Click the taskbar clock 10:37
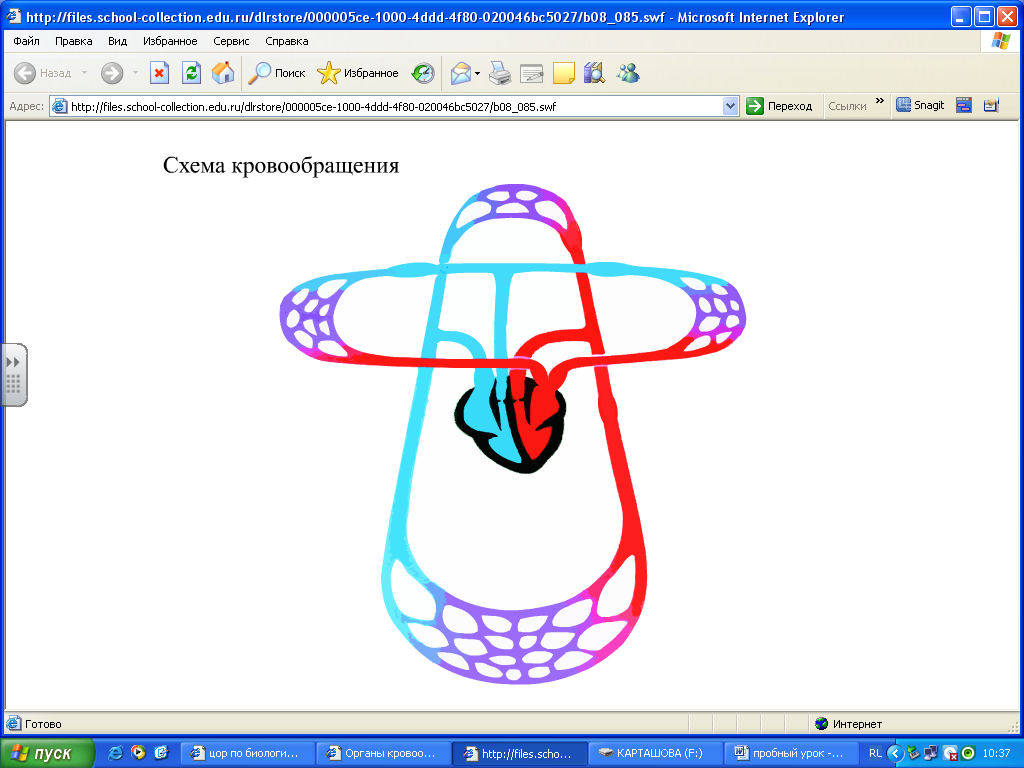The height and width of the screenshot is (768, 1024). click(x=996, y=753)
